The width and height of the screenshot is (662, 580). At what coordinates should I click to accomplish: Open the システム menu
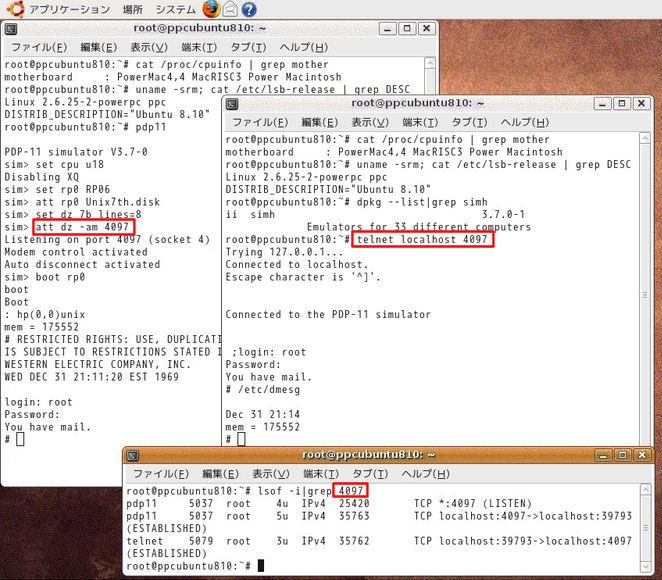176,9
